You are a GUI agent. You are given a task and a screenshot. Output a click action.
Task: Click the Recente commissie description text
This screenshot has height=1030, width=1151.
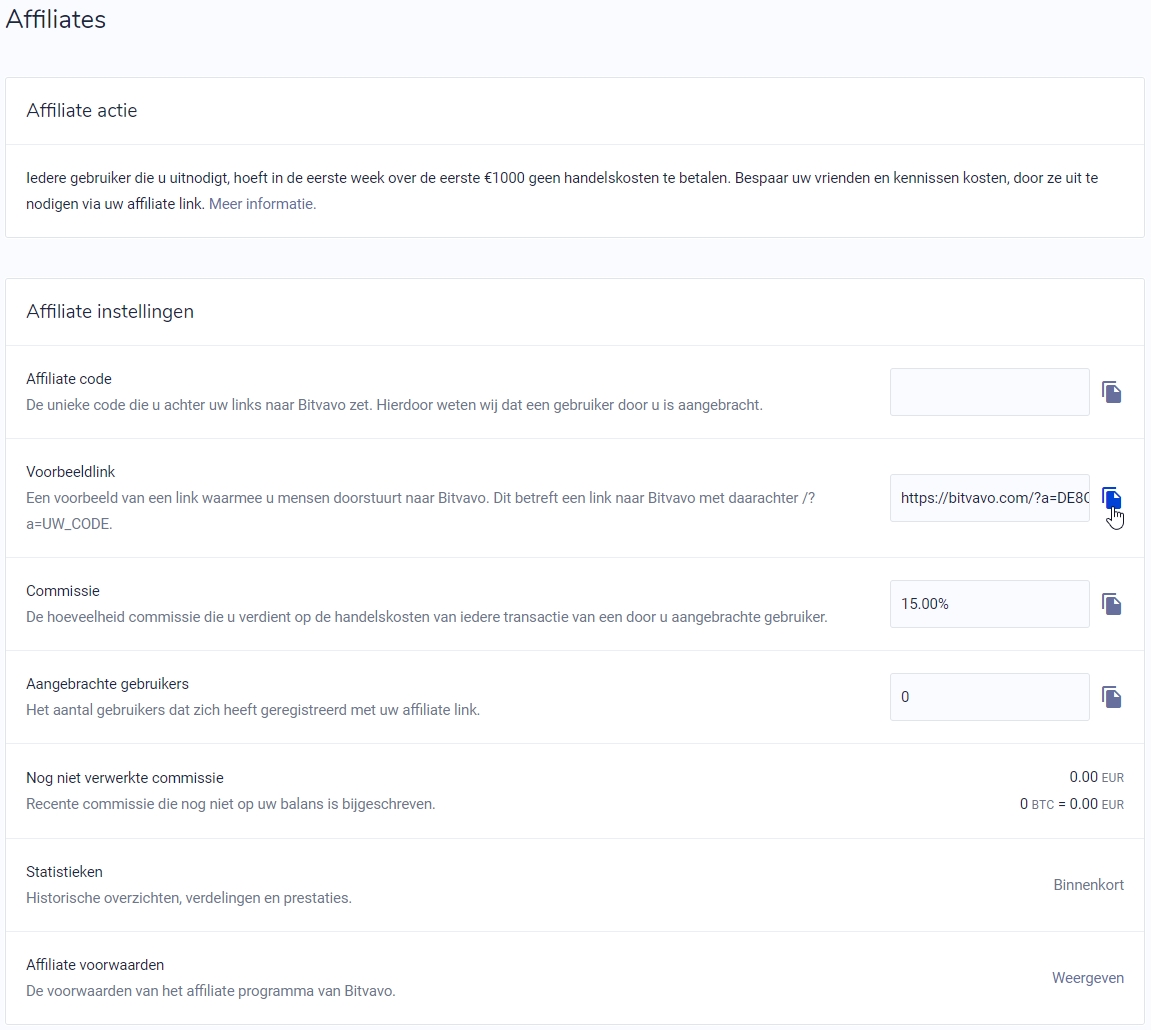pos(230,804)
